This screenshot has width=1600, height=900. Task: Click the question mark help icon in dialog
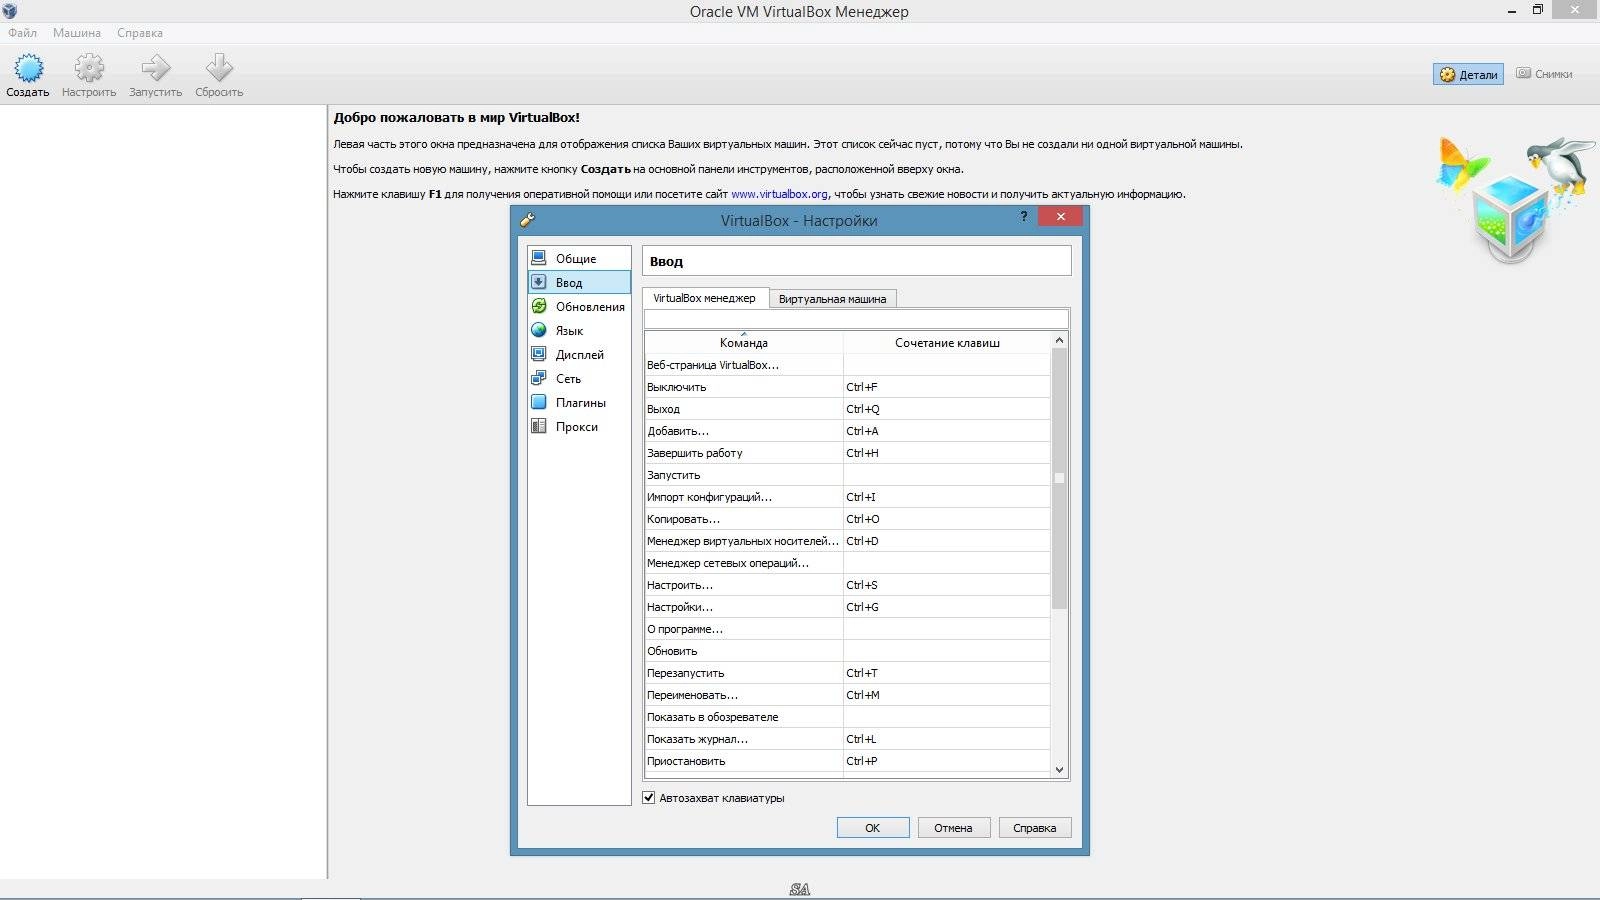coord(1023,217)
